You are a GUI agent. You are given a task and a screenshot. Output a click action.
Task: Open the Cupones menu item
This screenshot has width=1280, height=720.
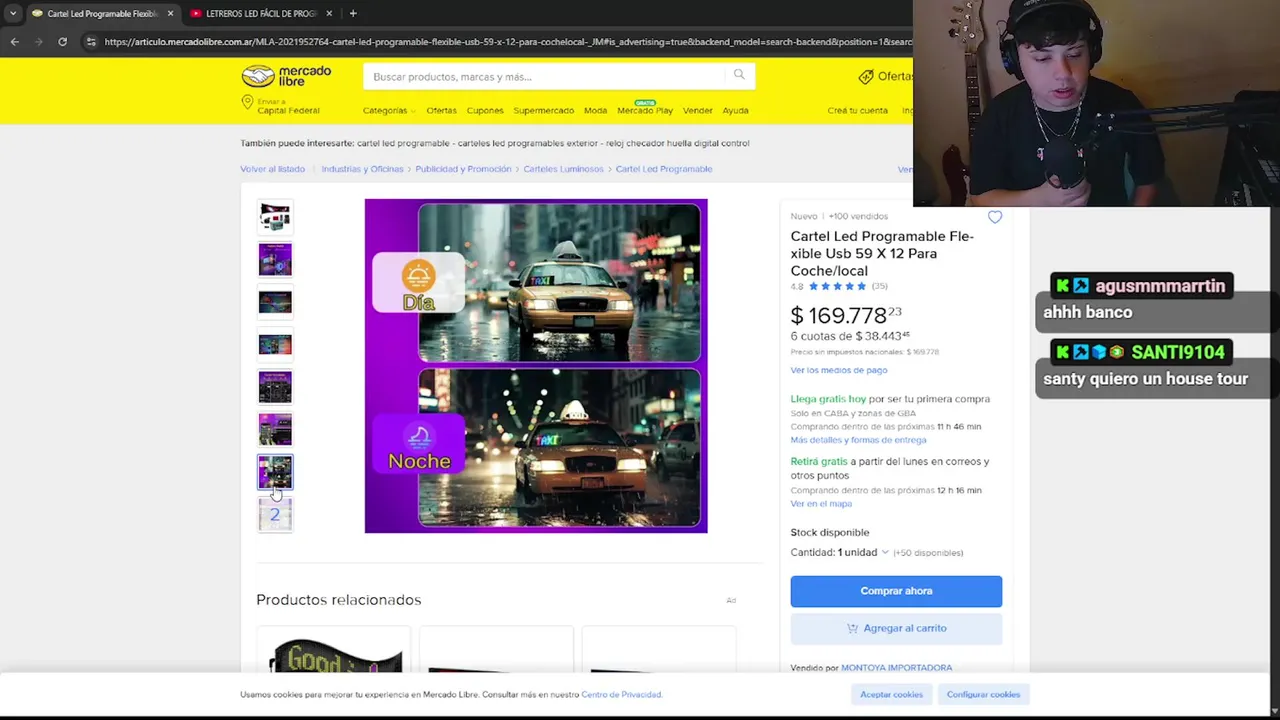[485, 110]
